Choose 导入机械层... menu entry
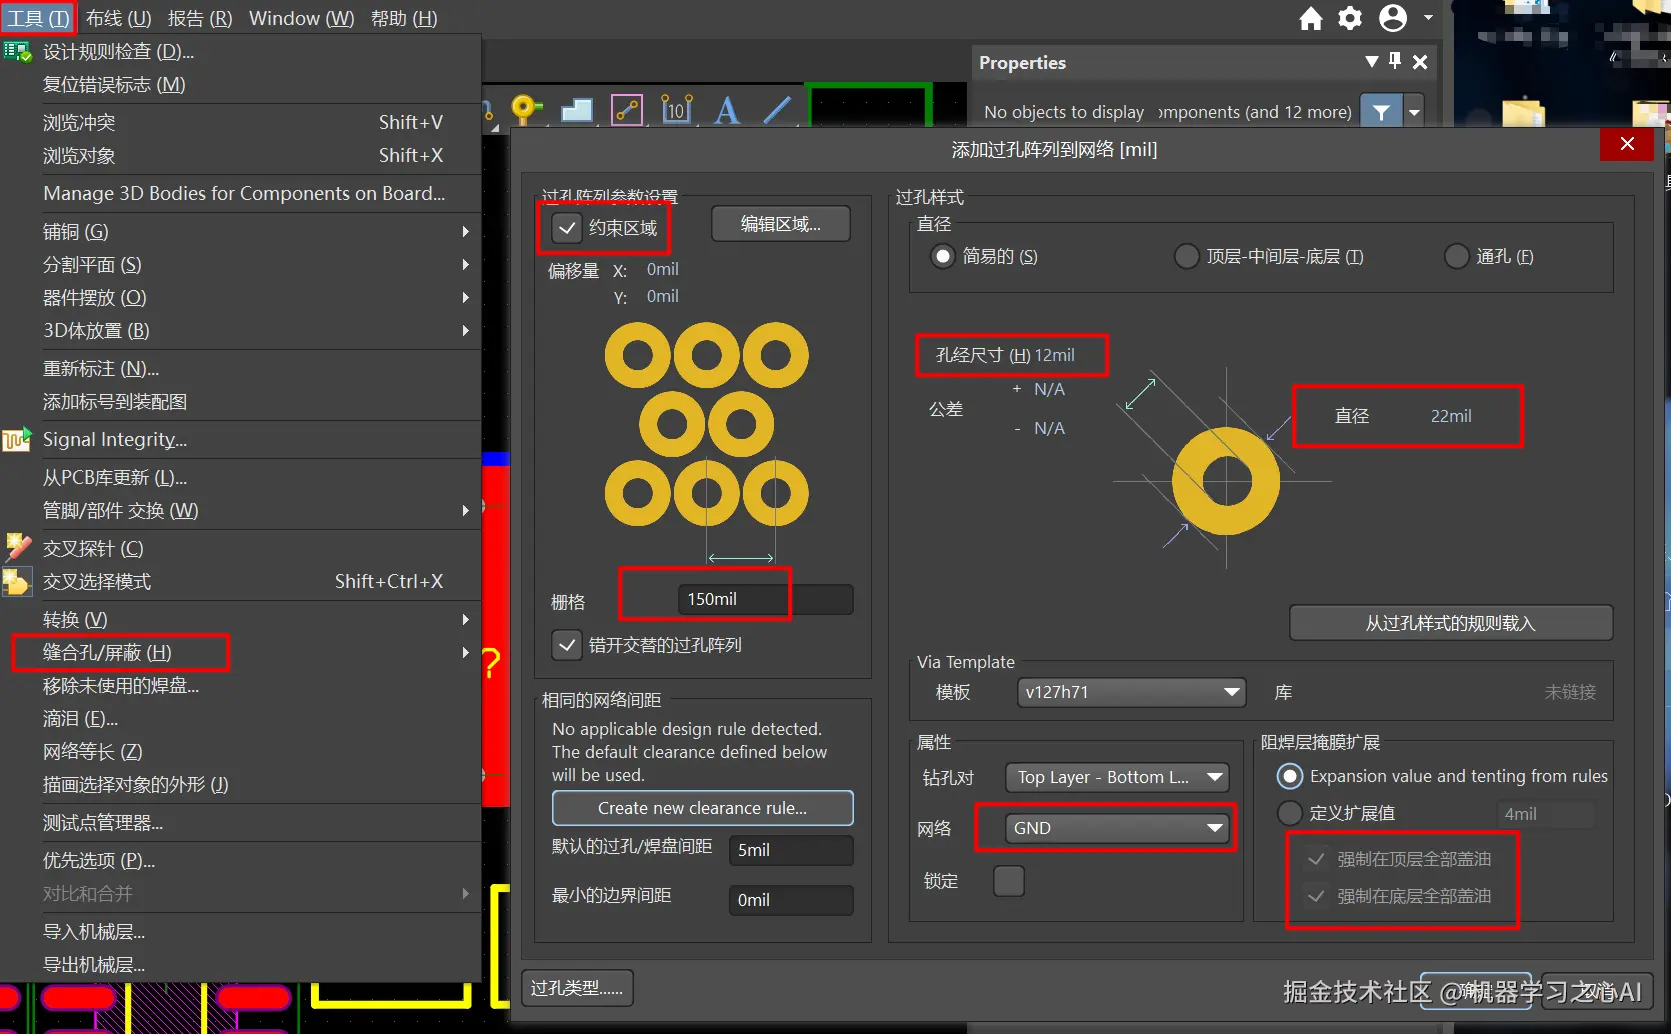 241,932
